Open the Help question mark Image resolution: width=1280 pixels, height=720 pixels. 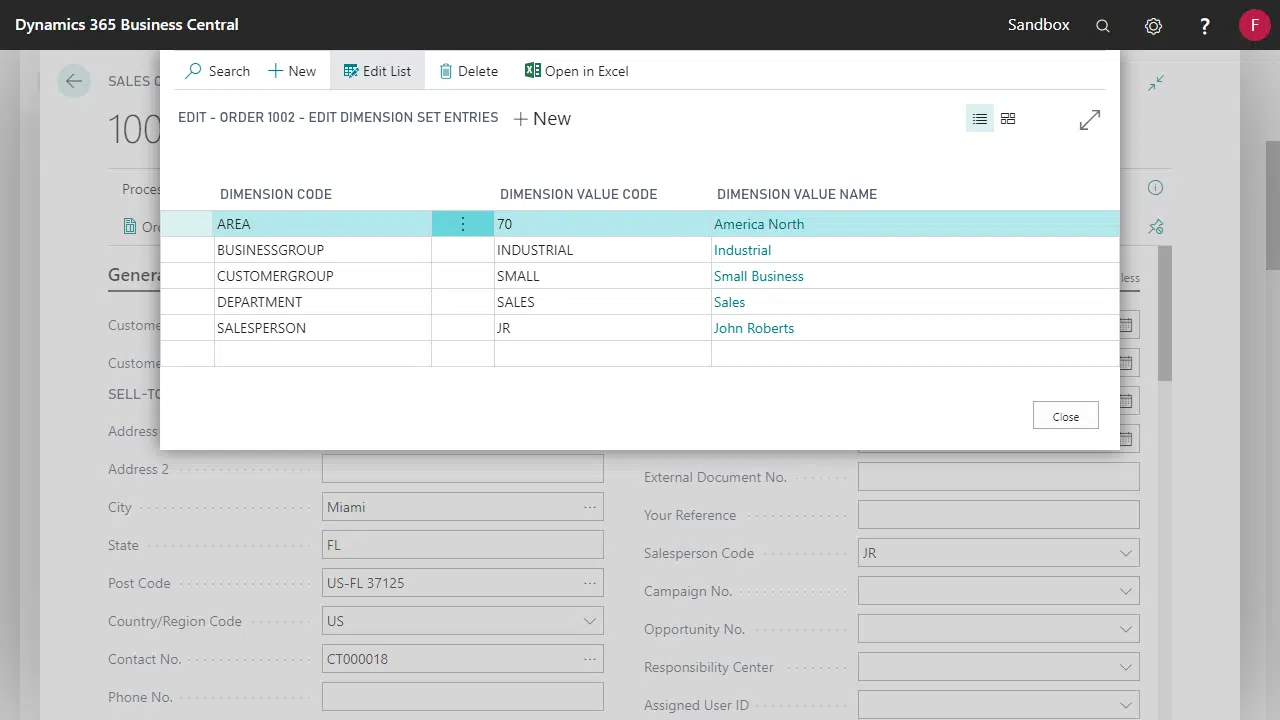[1205, 26]
